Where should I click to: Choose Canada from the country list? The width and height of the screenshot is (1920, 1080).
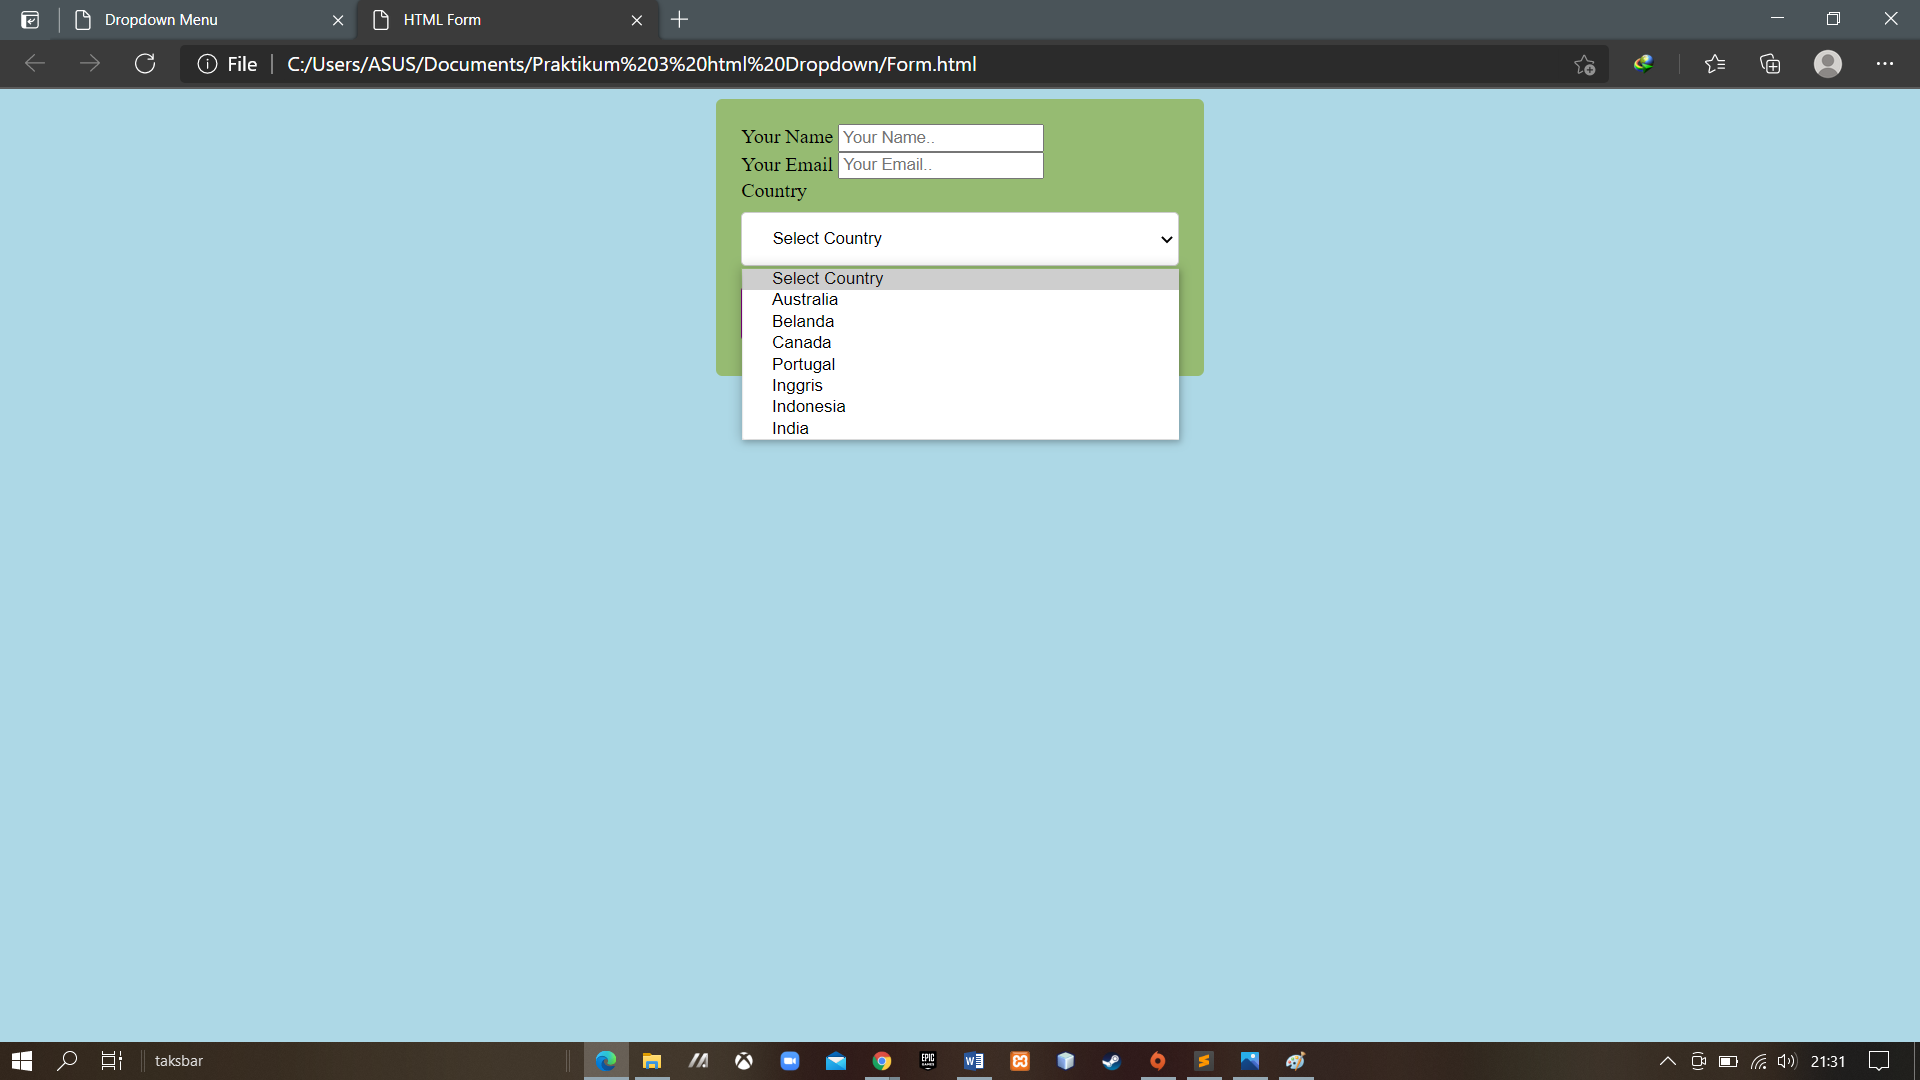point(801,342)
